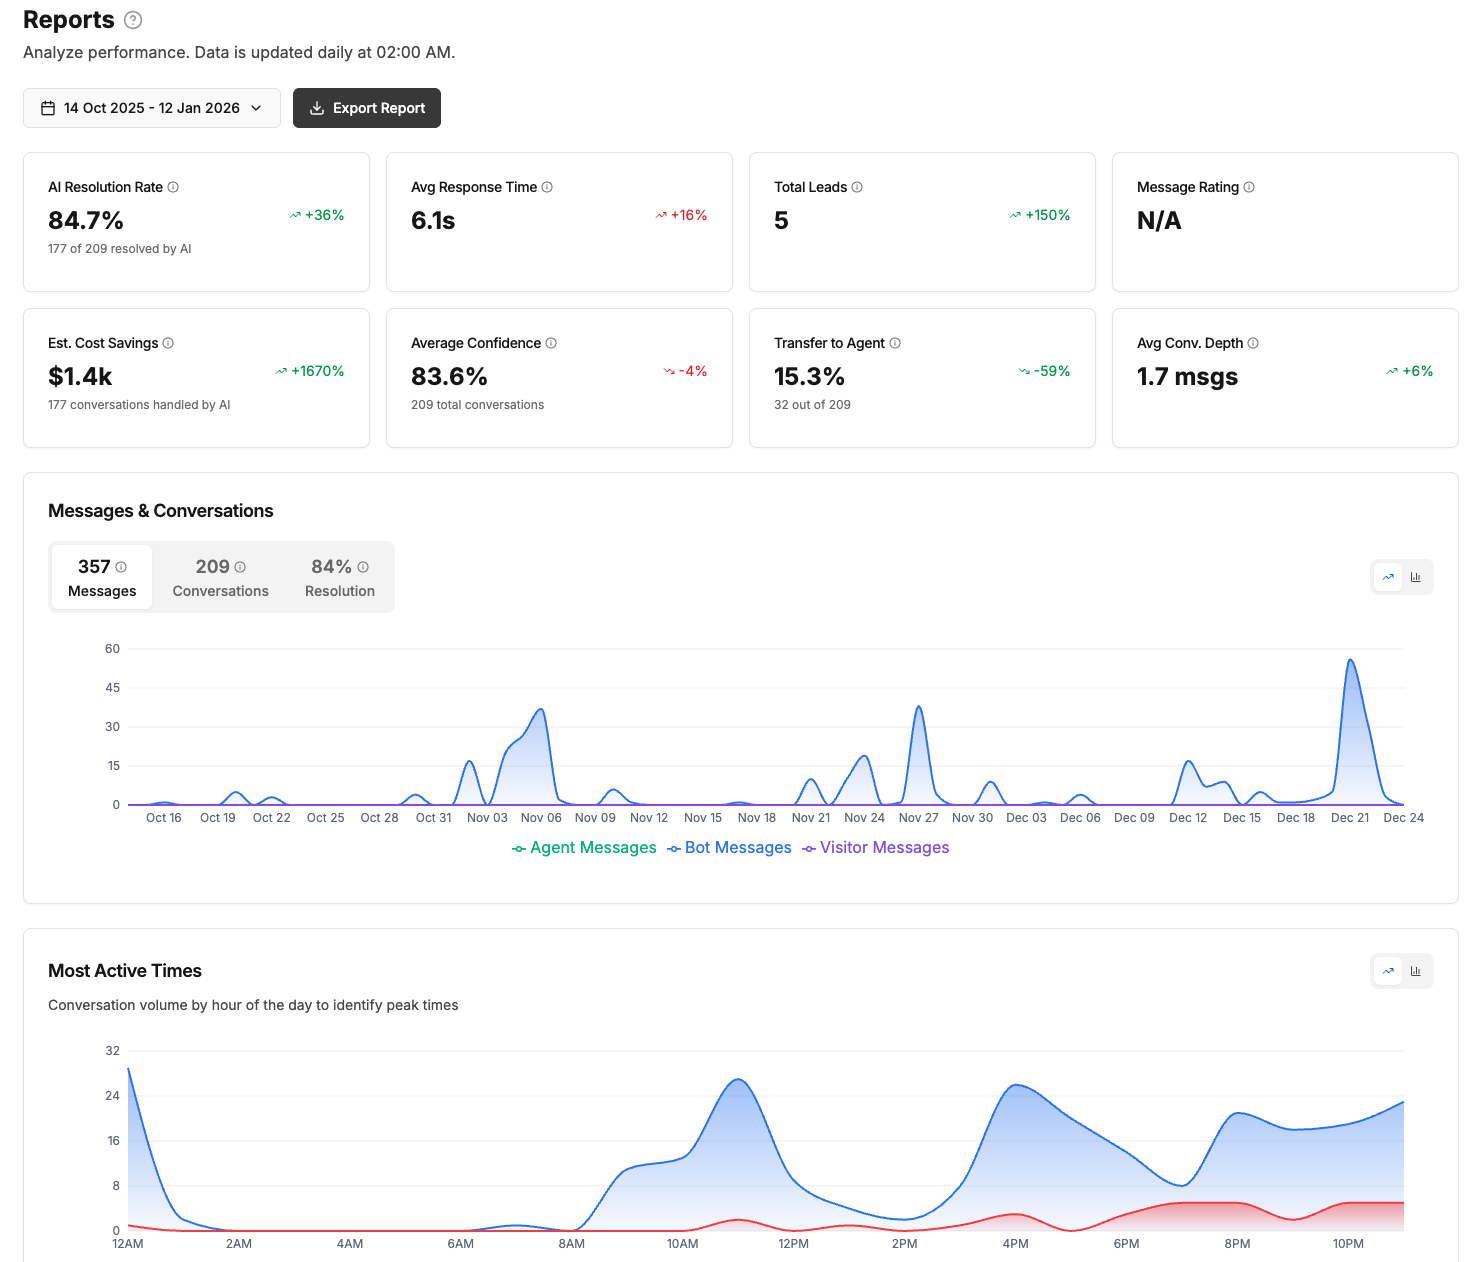Image resolution: width=1478 pixels, height=1262 pixels.
Task: Select the line chart view for Messages
Action: coord(1388,576)
